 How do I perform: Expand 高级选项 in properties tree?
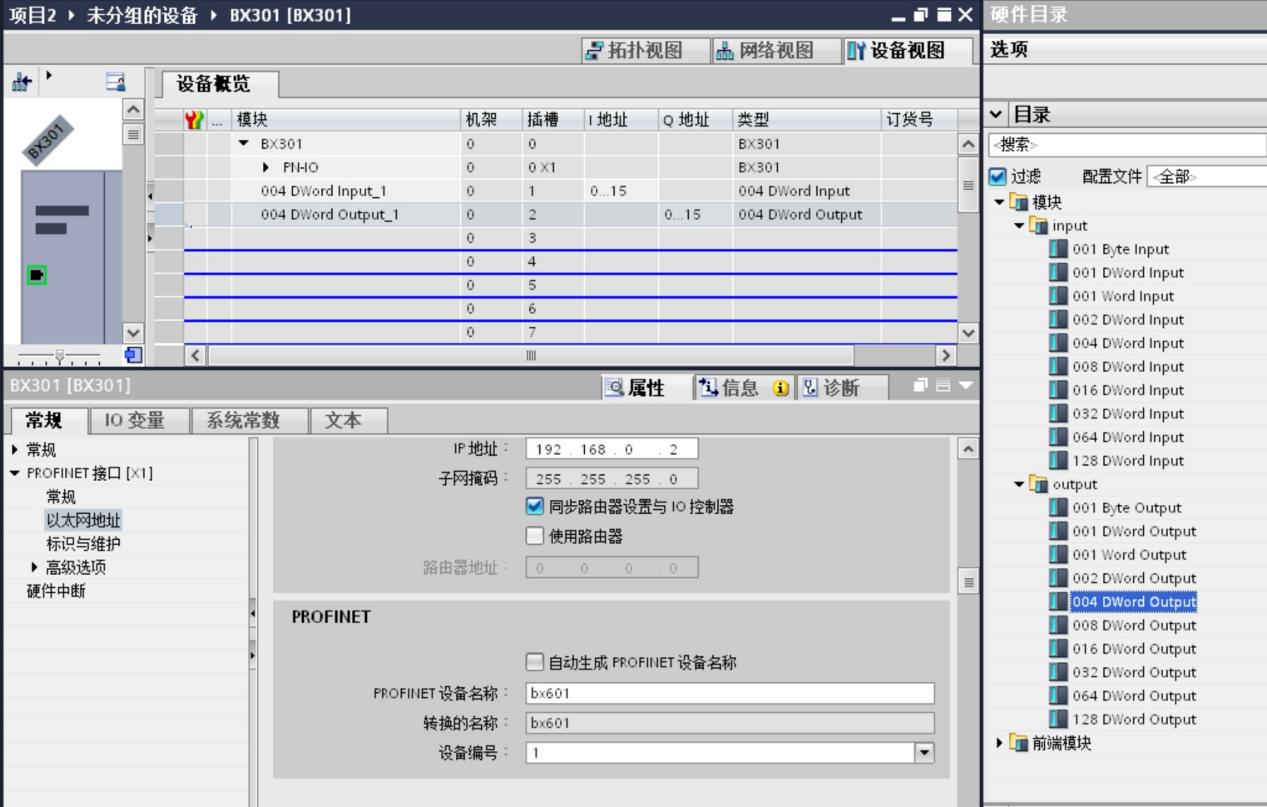[x=35, y=567]
